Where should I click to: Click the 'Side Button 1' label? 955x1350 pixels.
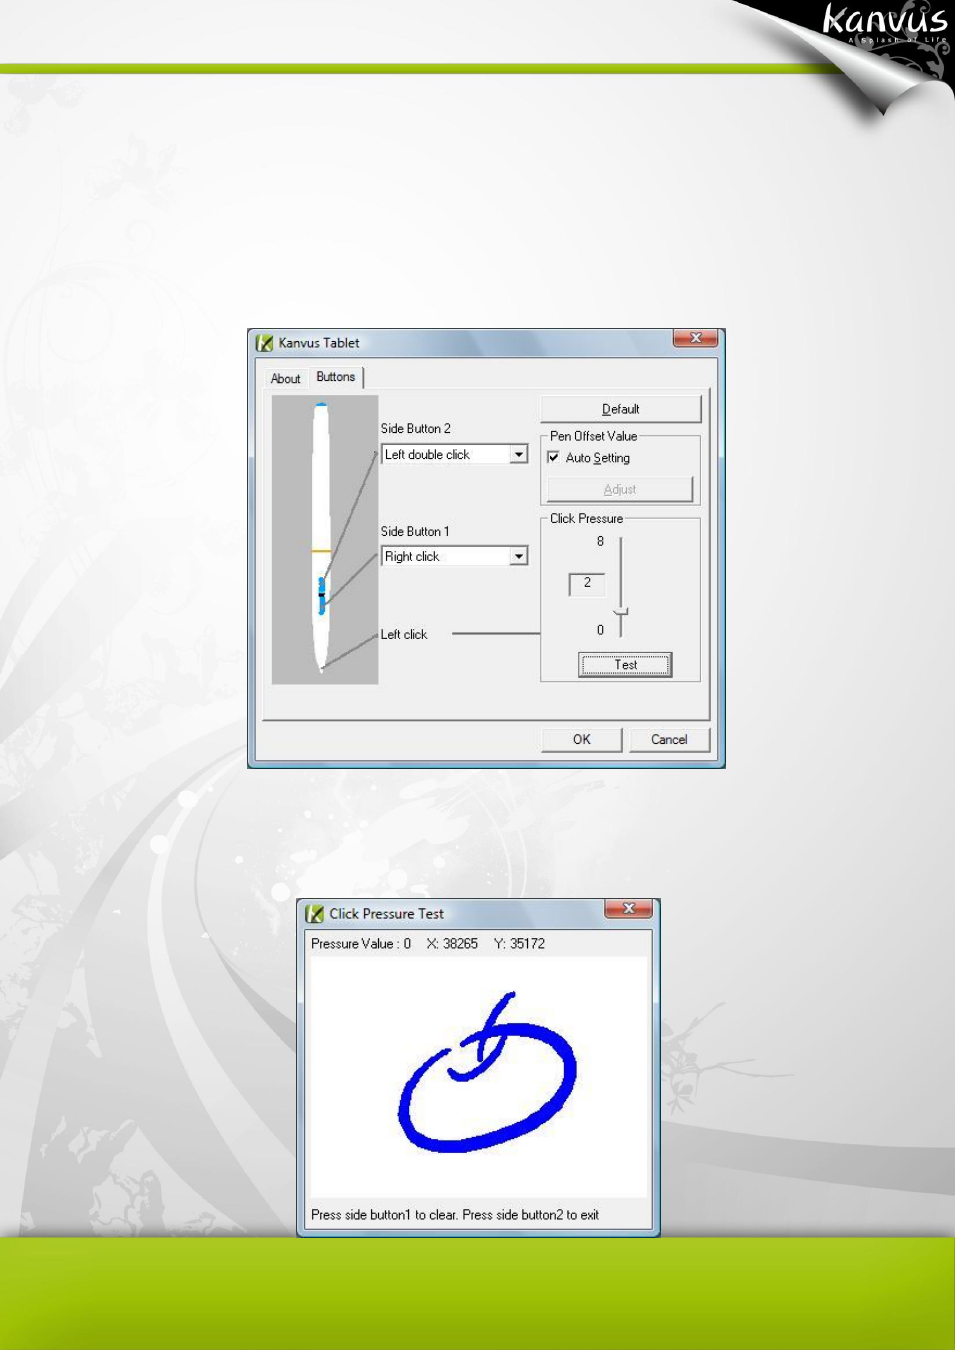click(415, 532)
